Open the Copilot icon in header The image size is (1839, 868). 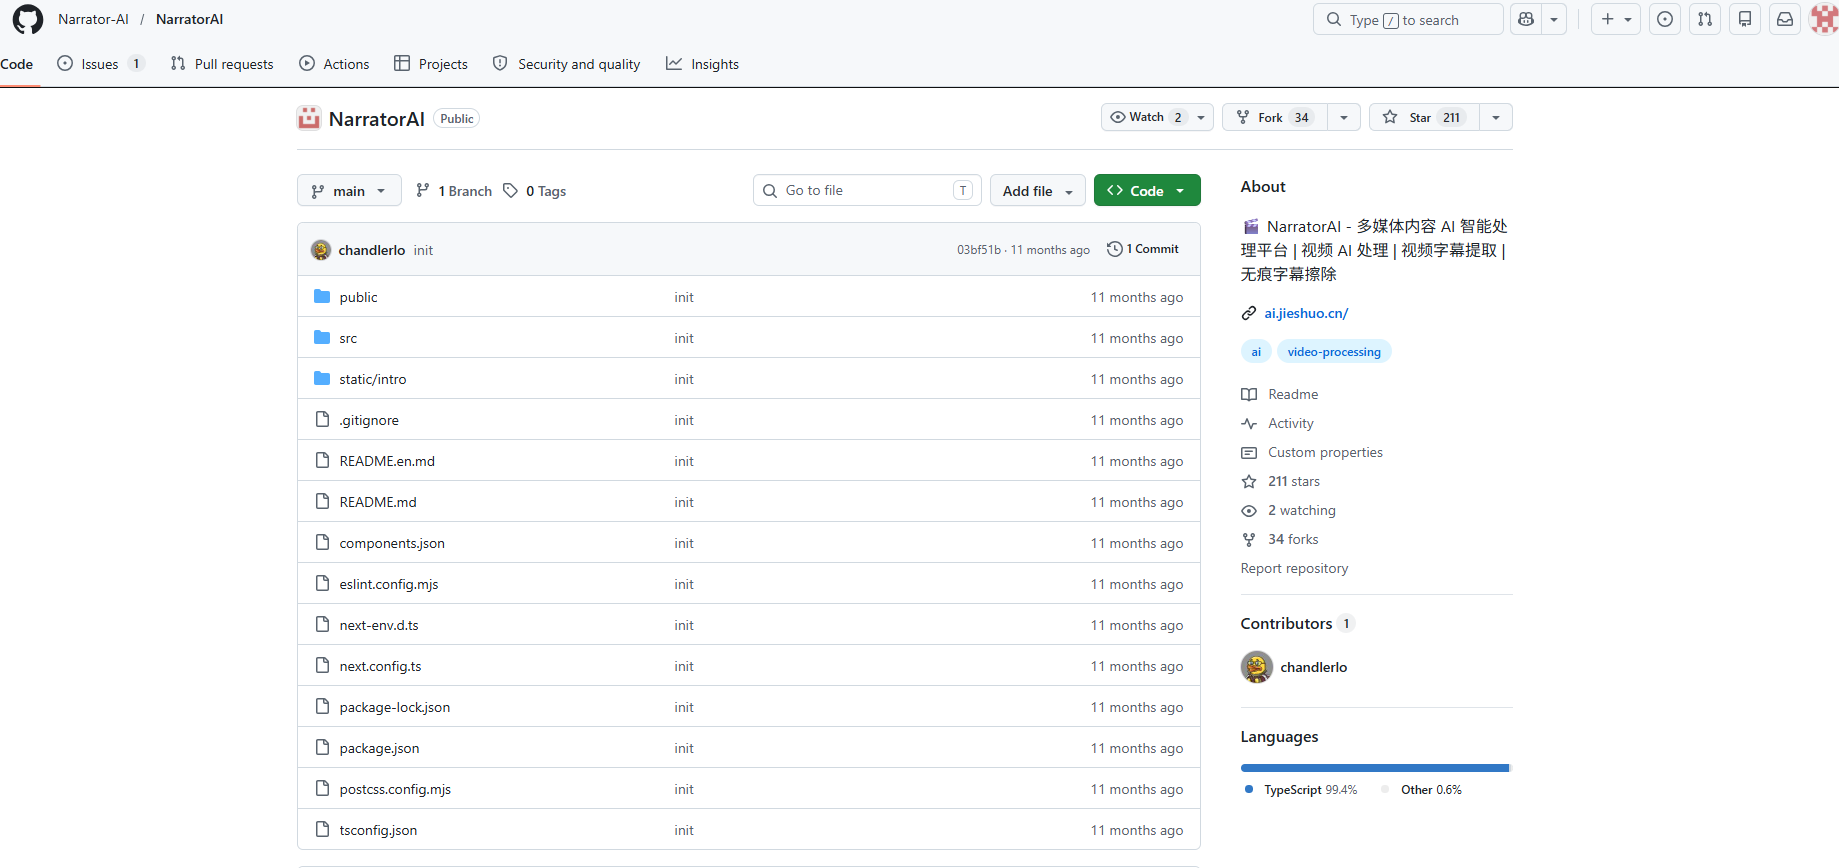(x=1526, y=19)
